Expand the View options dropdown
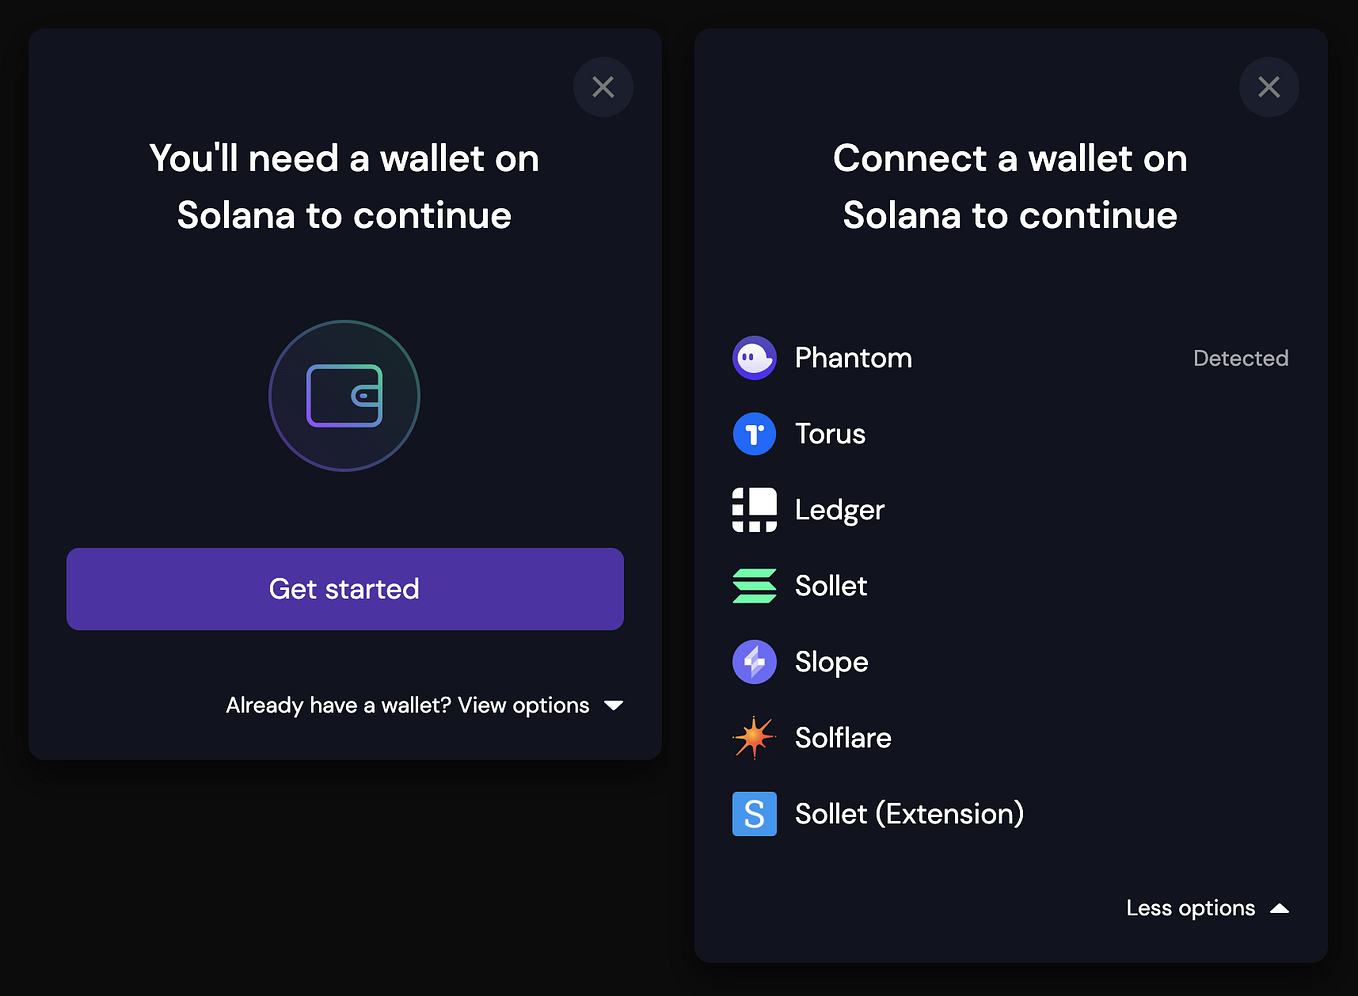 [425, 705]
